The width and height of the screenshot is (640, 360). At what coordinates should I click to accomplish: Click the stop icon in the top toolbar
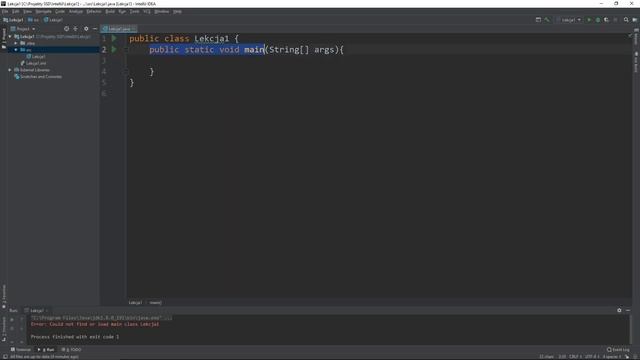point(616,20)
